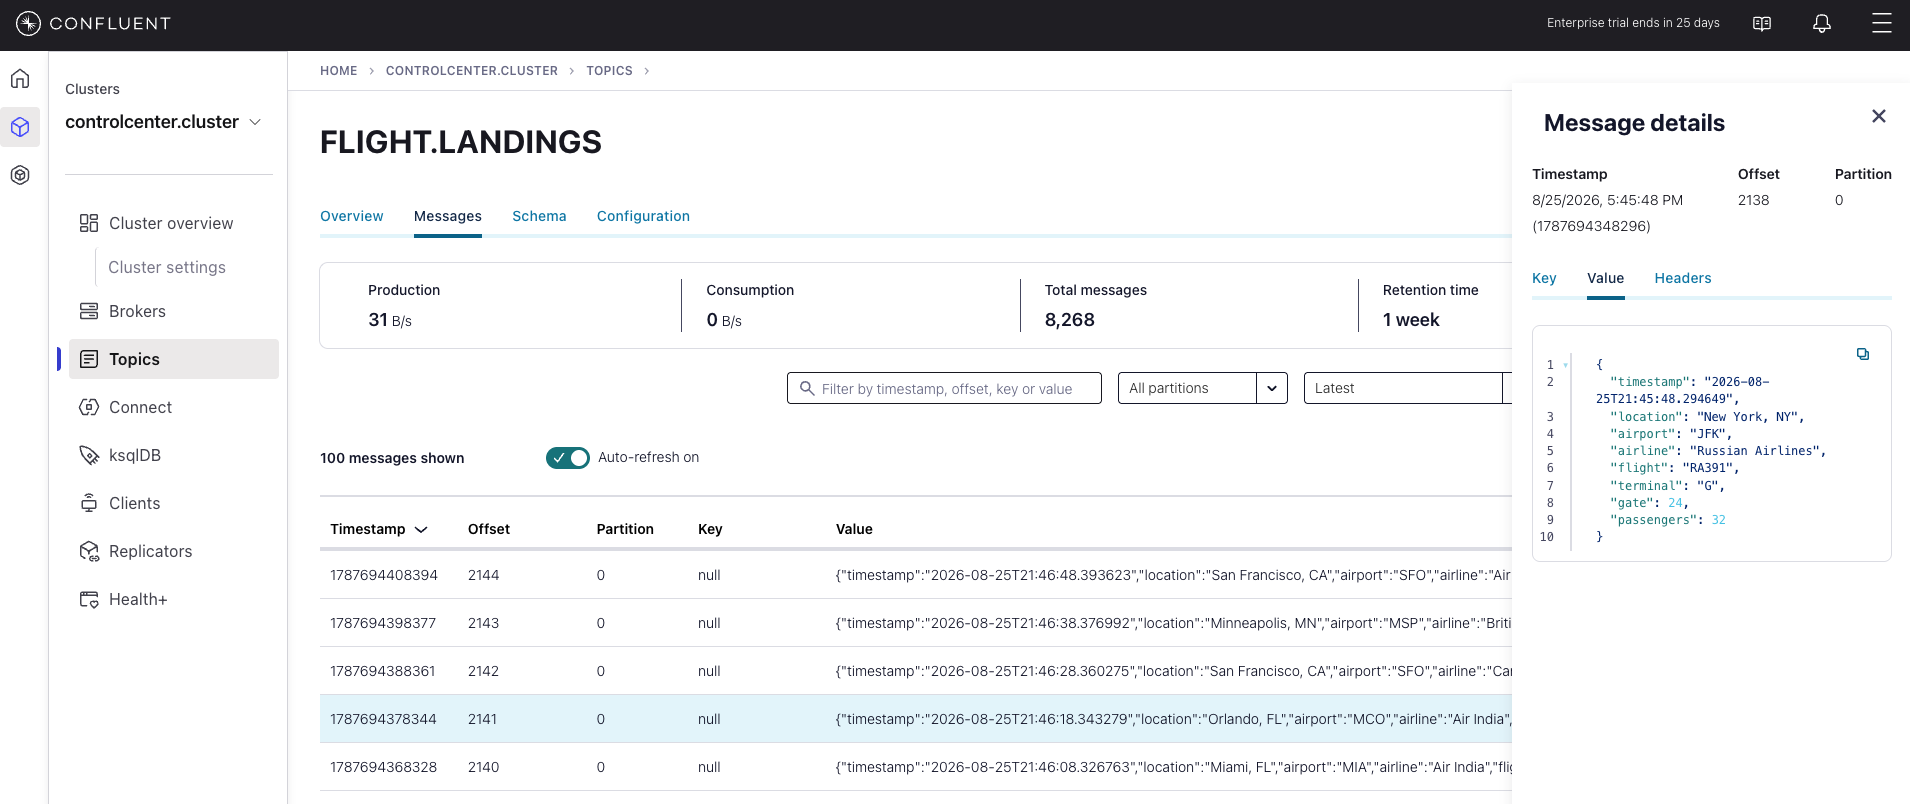Viewport: 1910px width, 804px height.
Task: Open Cluster settings in sidebar
Action: tap(167, 267)
